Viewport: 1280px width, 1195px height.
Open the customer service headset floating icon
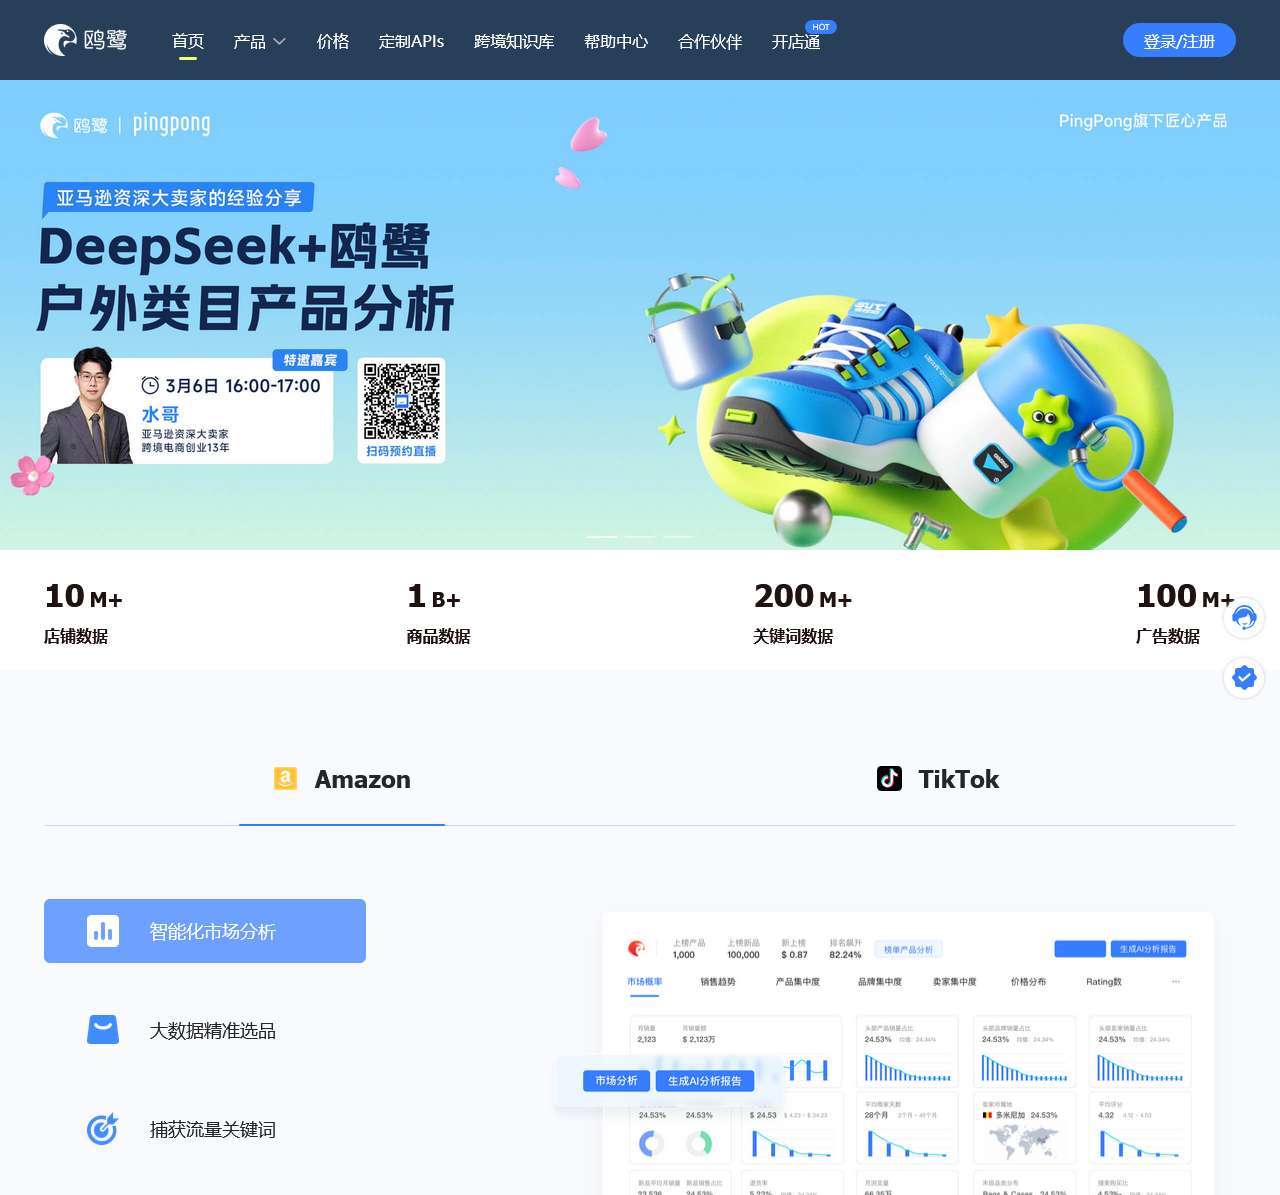tap(1244, 618)
